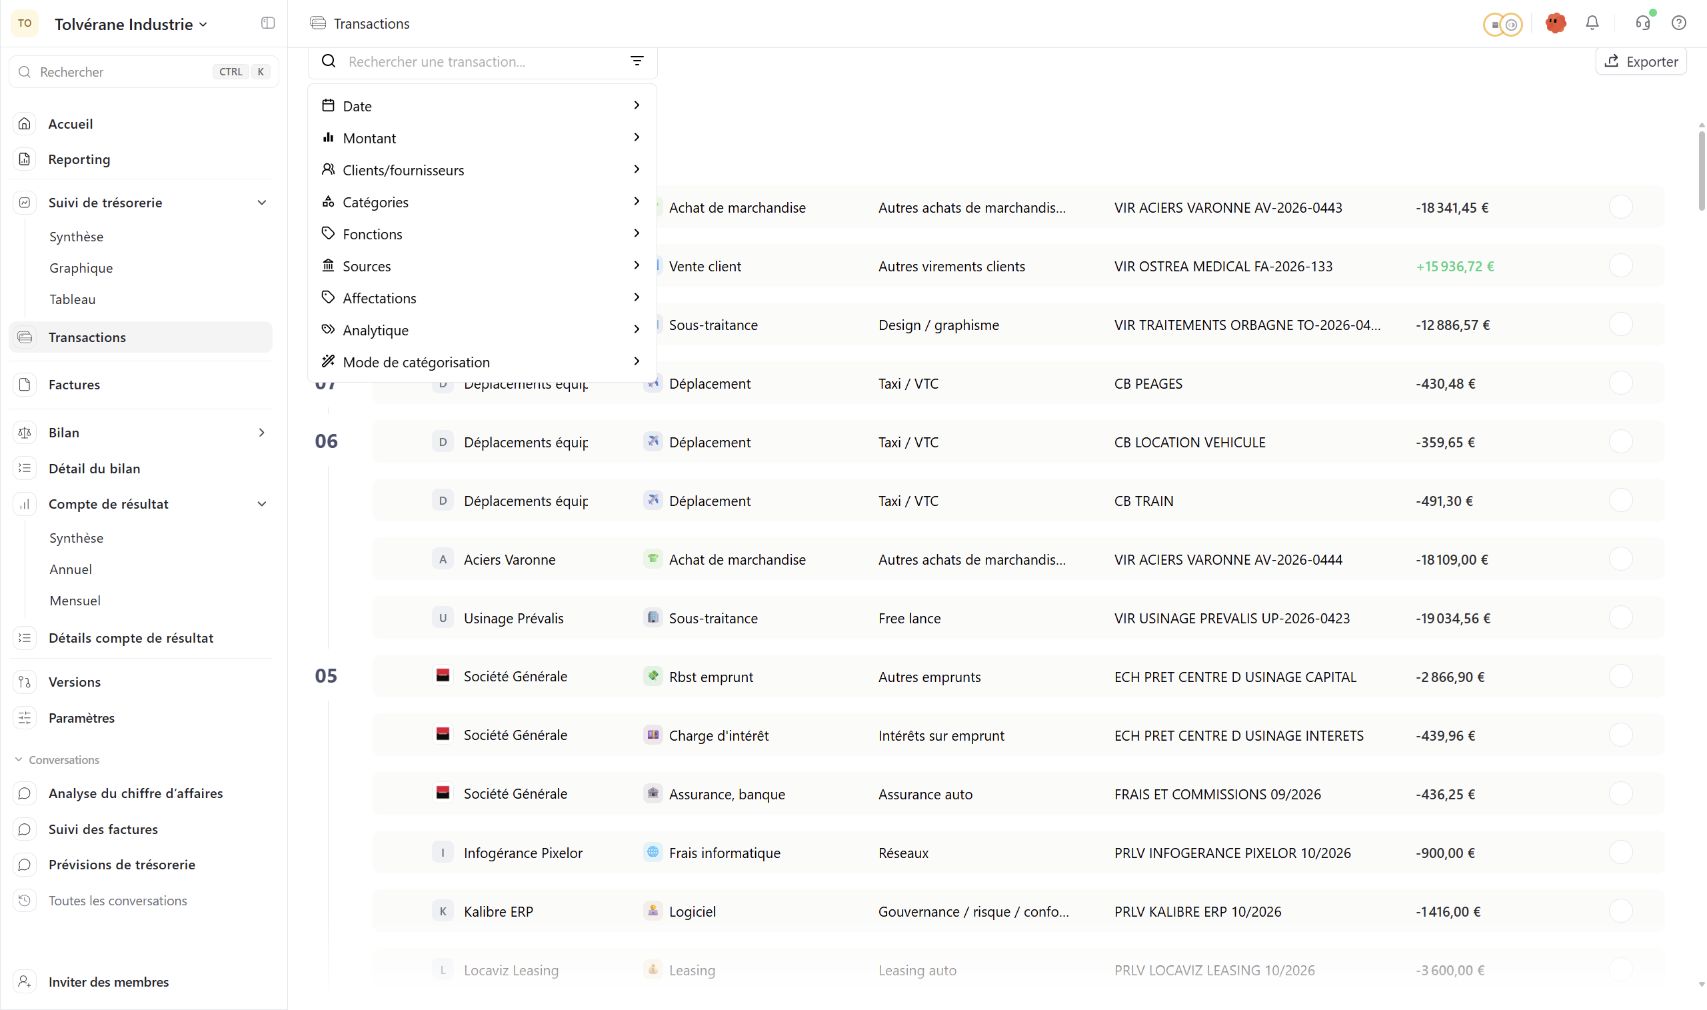The image size is (1707, 1010).
Task: Open Toutes les conversations link
Action: [x=118, y=901]
